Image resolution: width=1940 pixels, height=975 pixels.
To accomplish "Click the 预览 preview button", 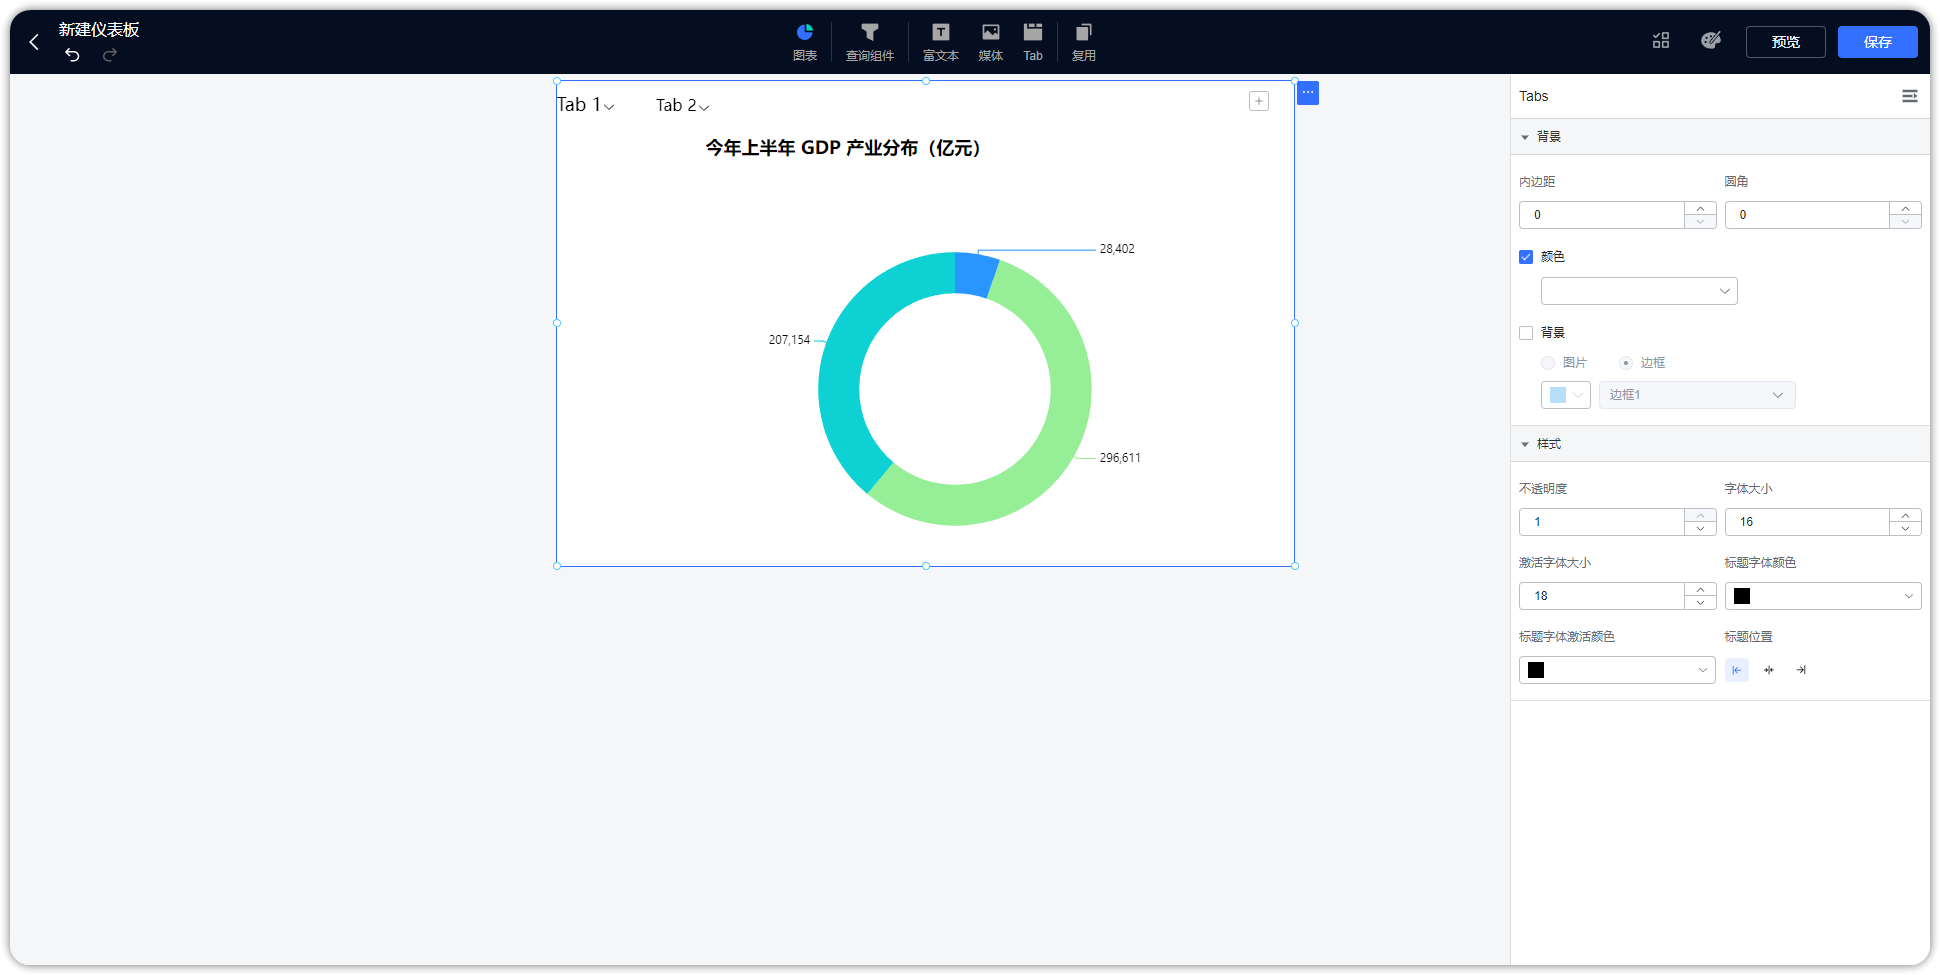I will click(x=1786, y=42).
